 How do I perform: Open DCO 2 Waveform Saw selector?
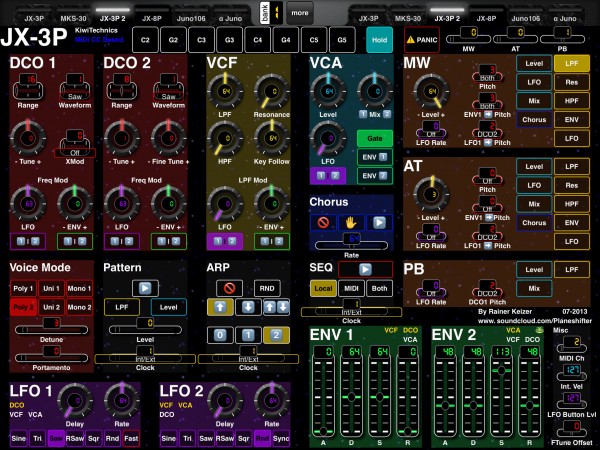[x=169, y=87]
